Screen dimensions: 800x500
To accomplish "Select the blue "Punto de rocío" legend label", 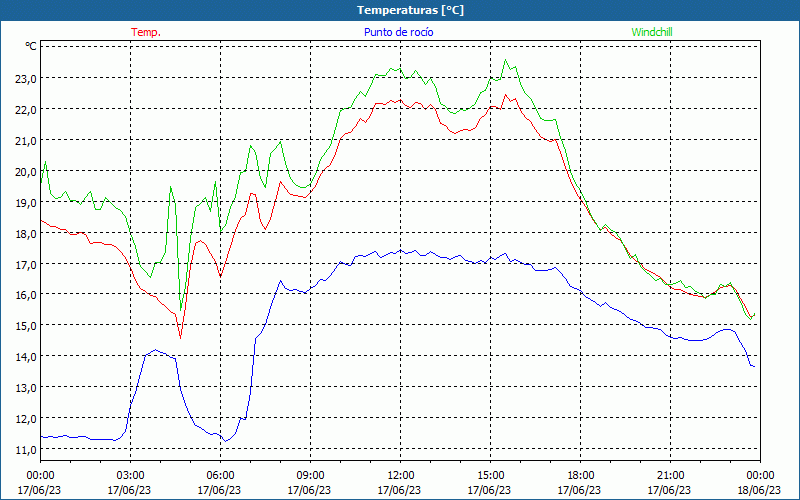I will [x=398, y=32].
